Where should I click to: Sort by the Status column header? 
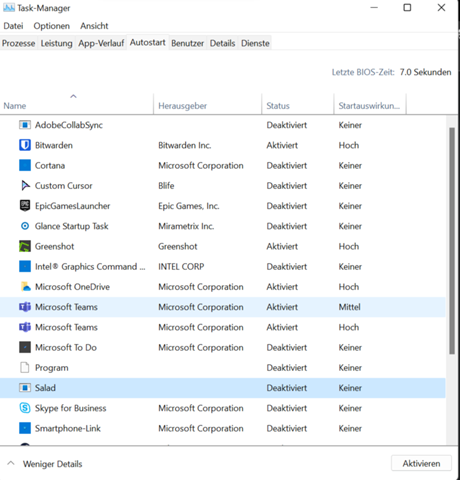pyautogui.click(x=297, y=104)
